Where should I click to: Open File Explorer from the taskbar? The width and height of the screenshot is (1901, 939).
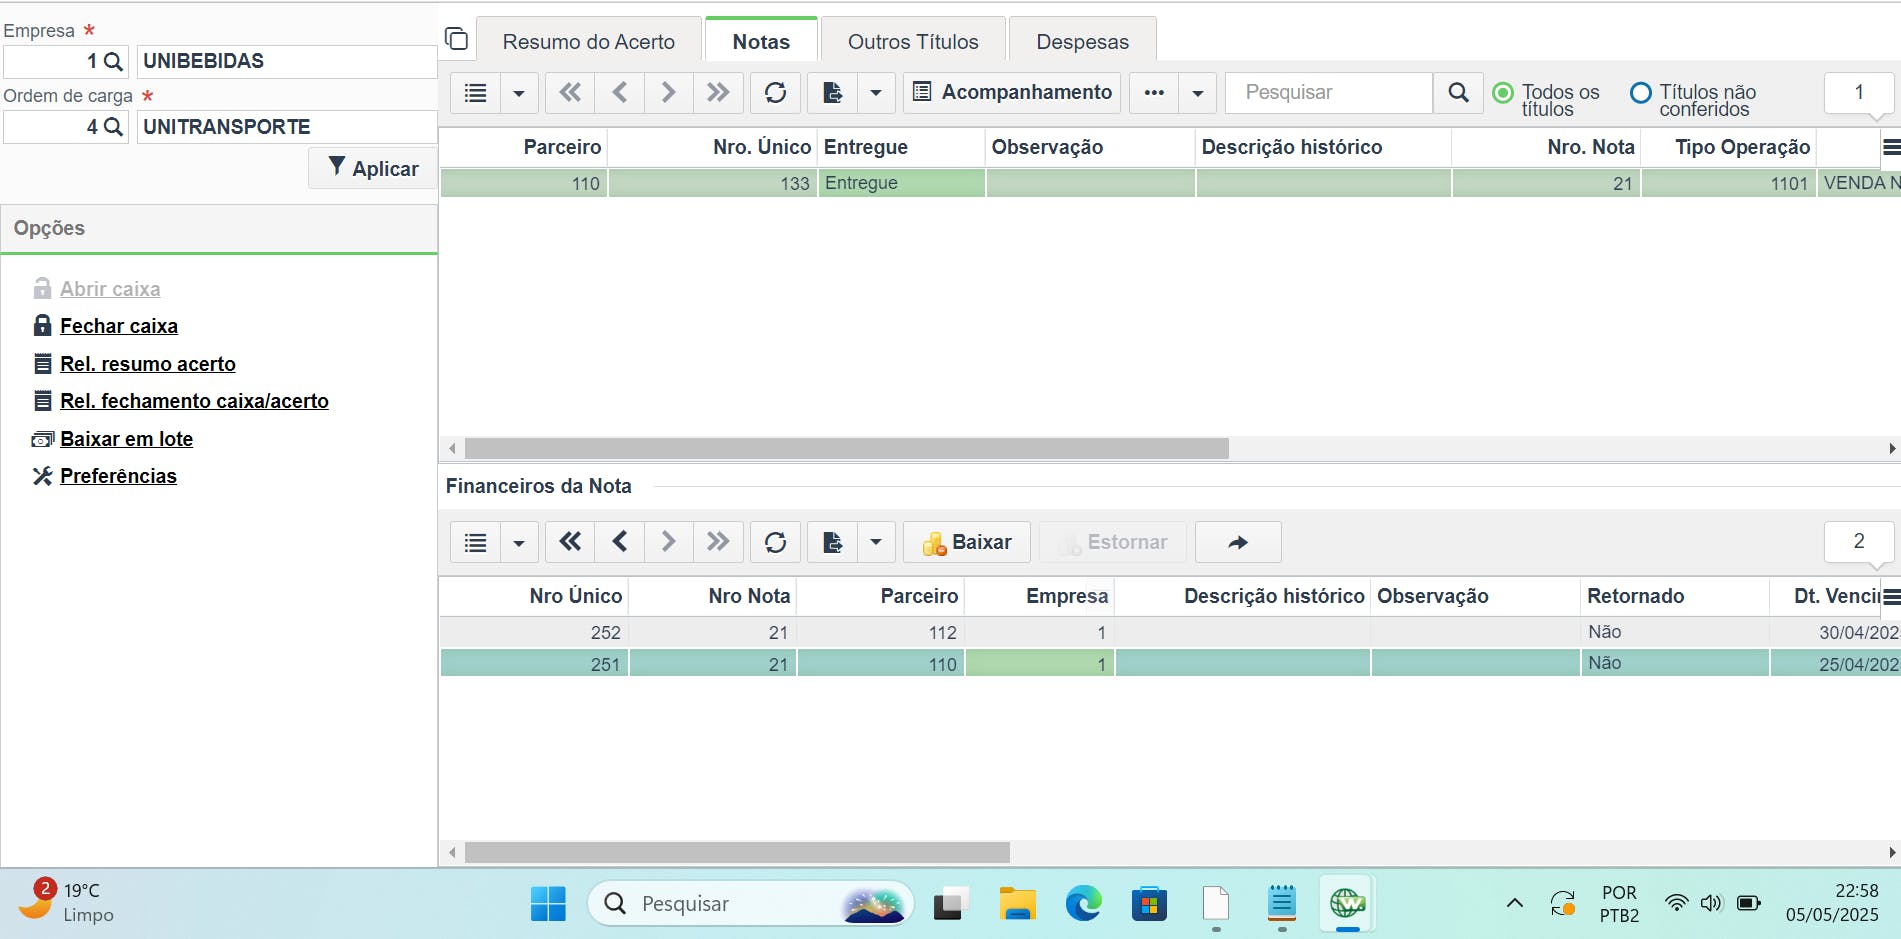[x=1017, y=904]
